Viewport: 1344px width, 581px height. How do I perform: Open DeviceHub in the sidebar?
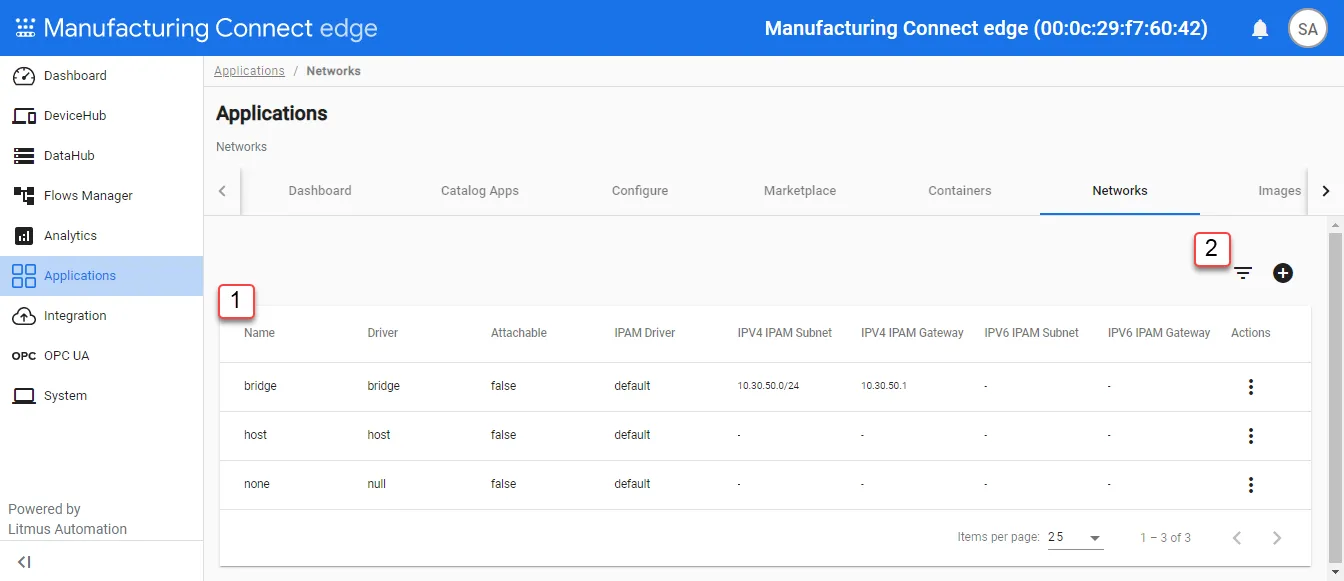click(x=102, y=116)
